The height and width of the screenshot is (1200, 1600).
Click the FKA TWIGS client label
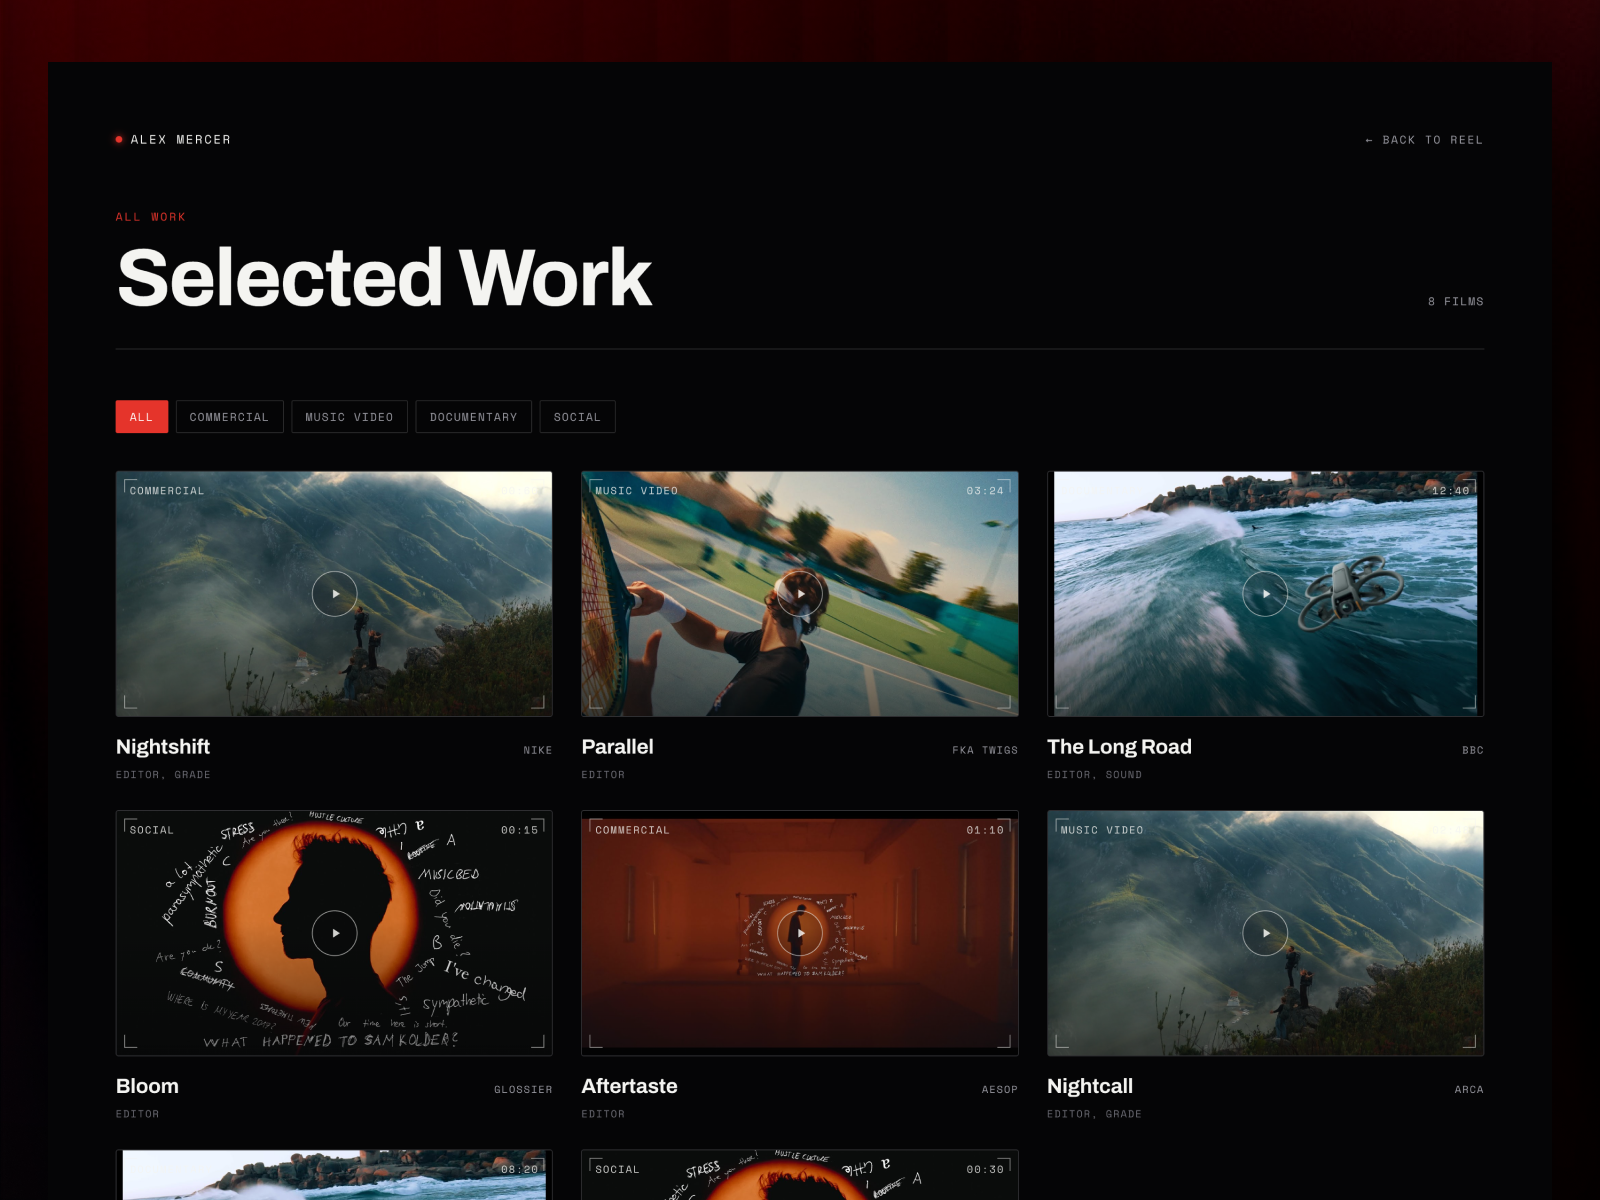pyautogui.click(x=985, y=750)
